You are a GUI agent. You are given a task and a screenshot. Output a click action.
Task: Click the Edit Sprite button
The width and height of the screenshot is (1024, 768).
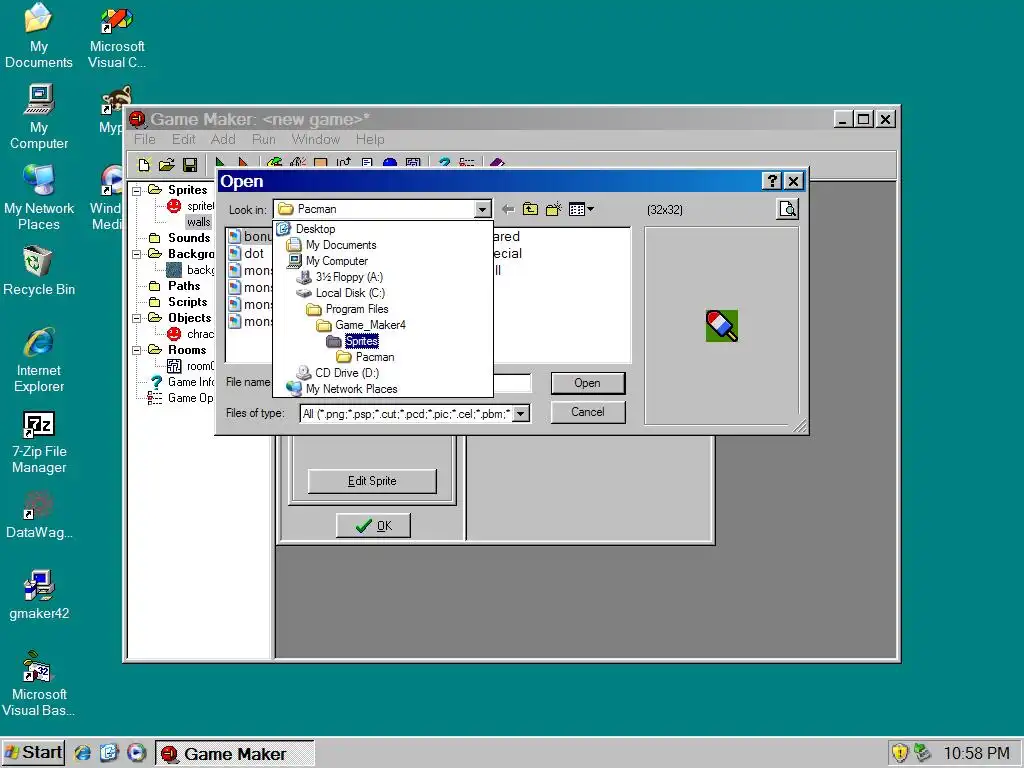tap(372, 481)
